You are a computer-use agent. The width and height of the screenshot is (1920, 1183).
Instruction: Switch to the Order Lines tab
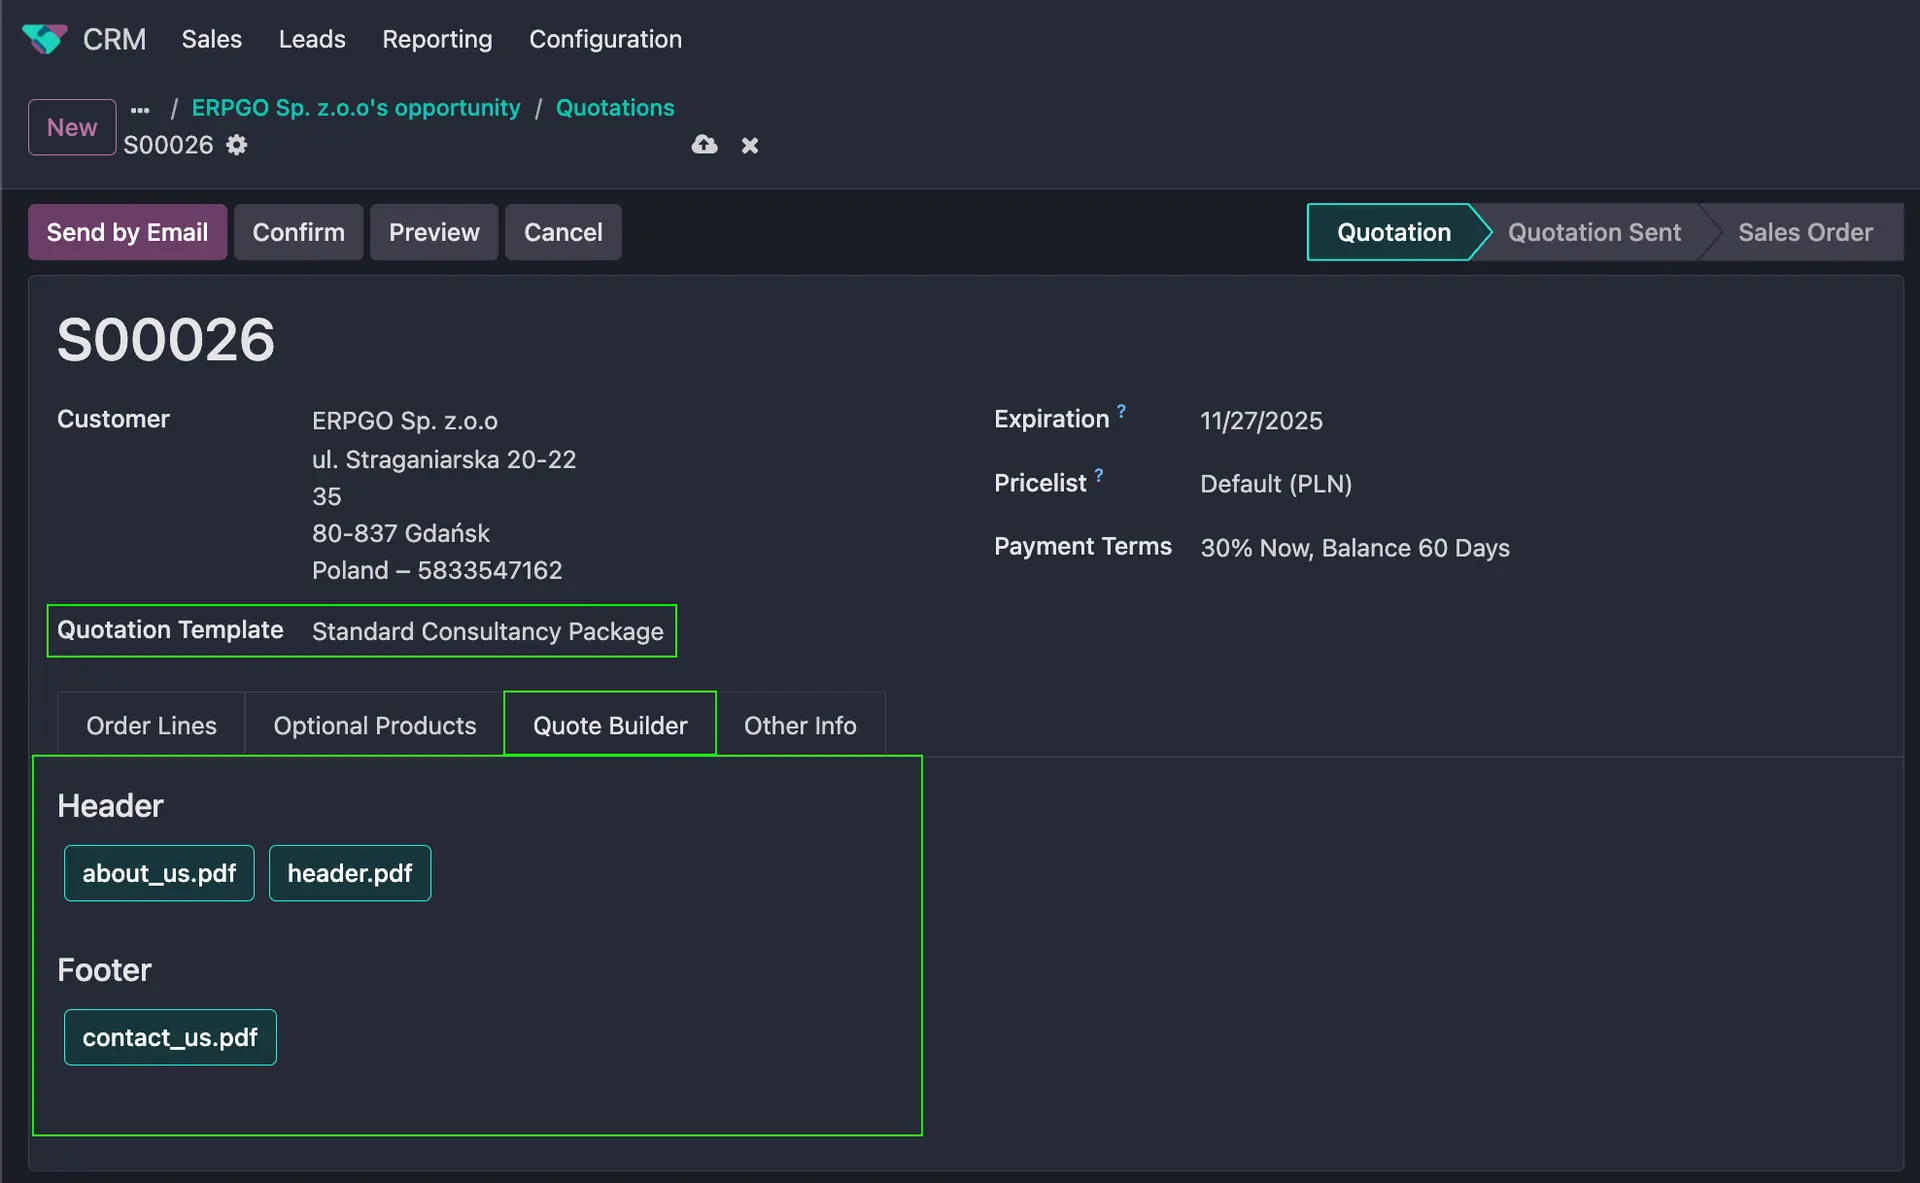click(x=151, y=725)
